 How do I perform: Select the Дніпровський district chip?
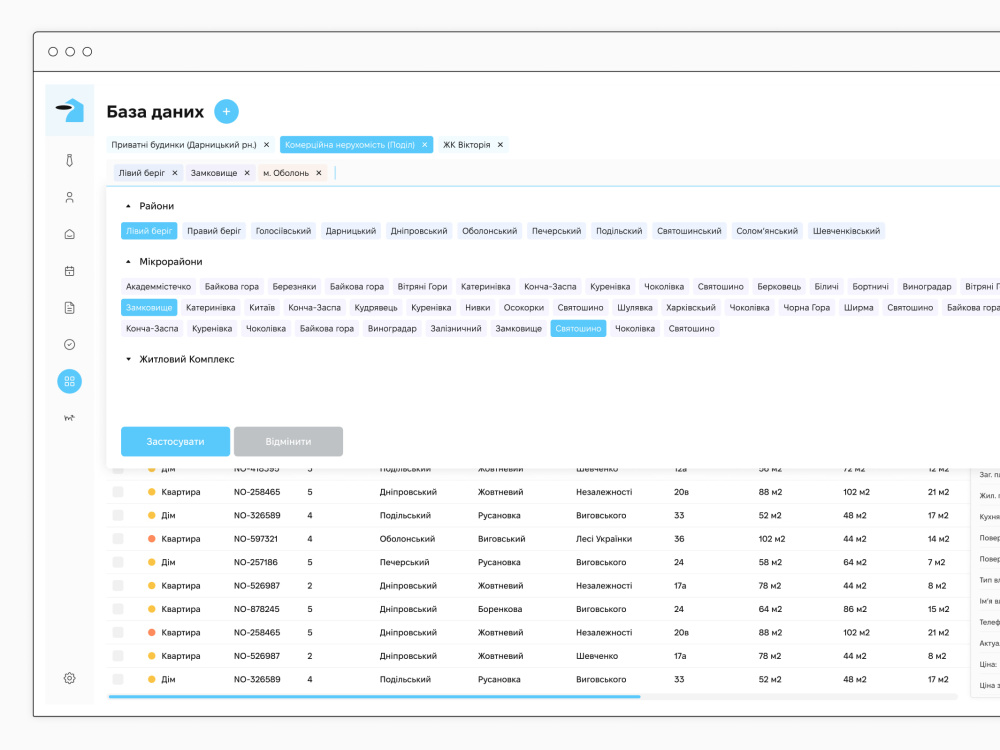point(419,231)
